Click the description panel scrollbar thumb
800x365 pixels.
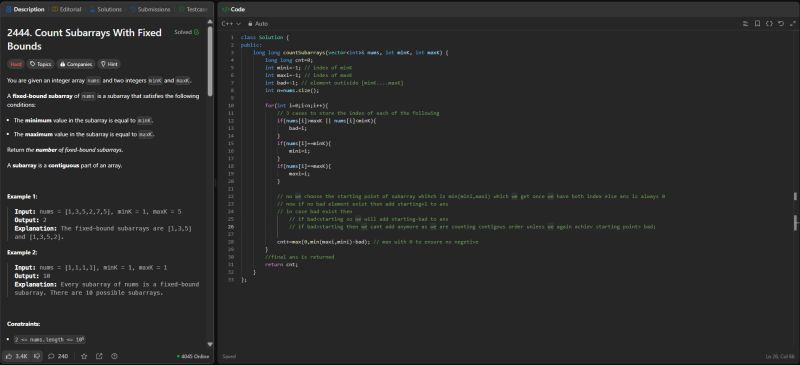point(210,60)
